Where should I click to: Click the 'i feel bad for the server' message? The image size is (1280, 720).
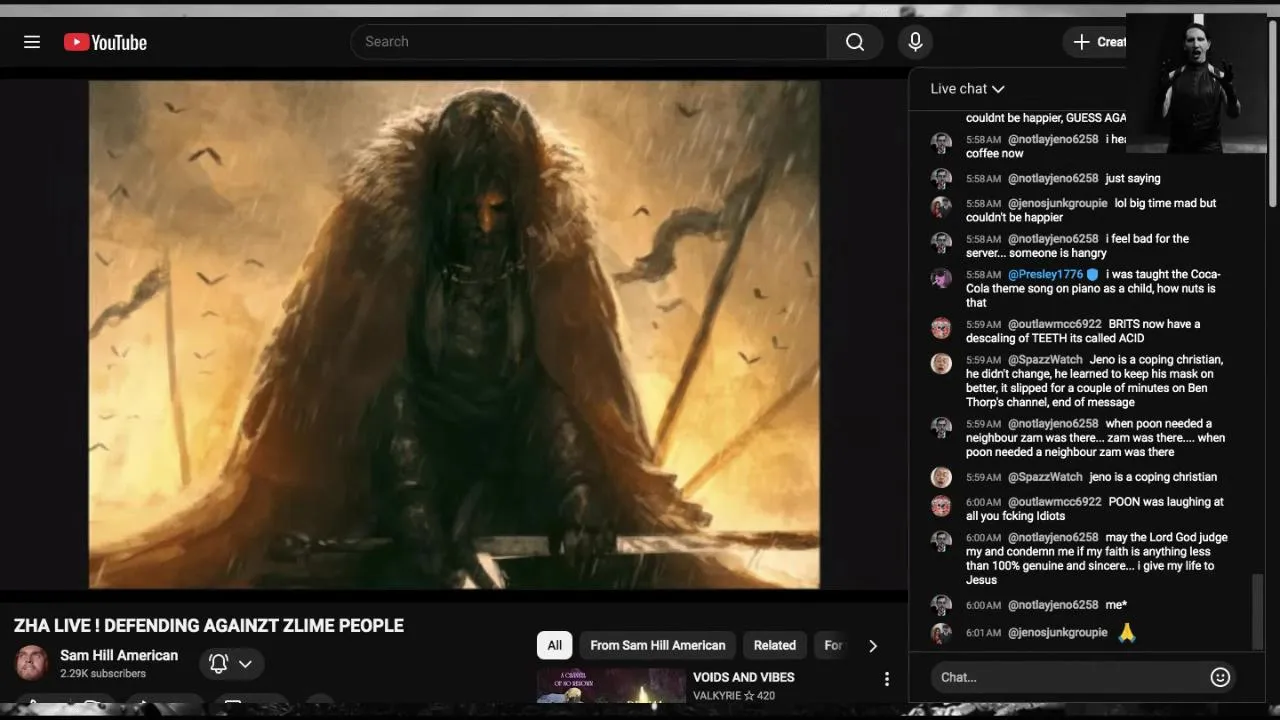click(1078, 246)
